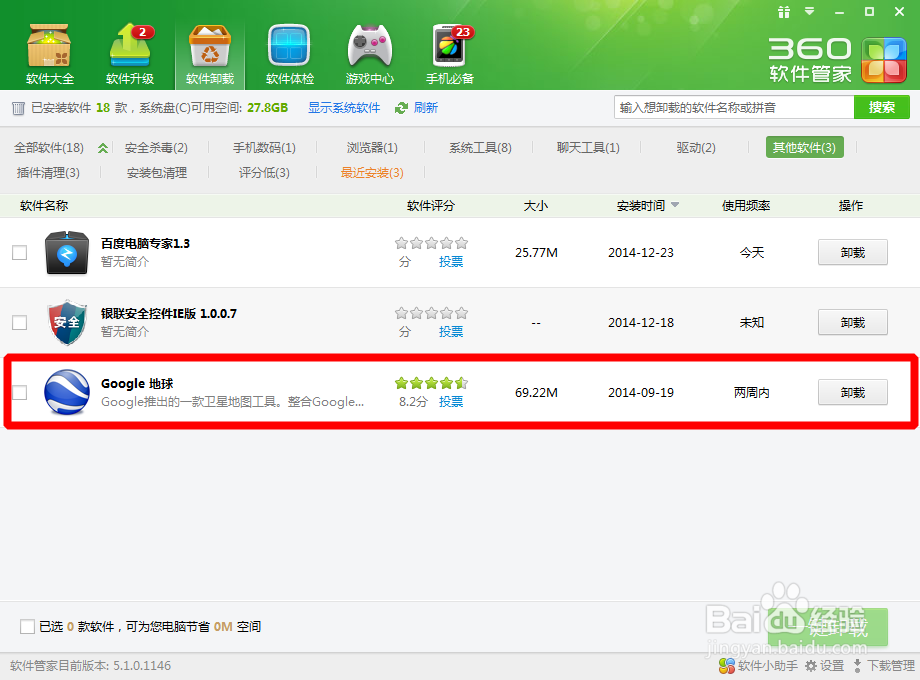The width and height of the screenshot is (920, 680).
Task: Toggle the select-all checkbox beside 已选
Action: [27, 626]
